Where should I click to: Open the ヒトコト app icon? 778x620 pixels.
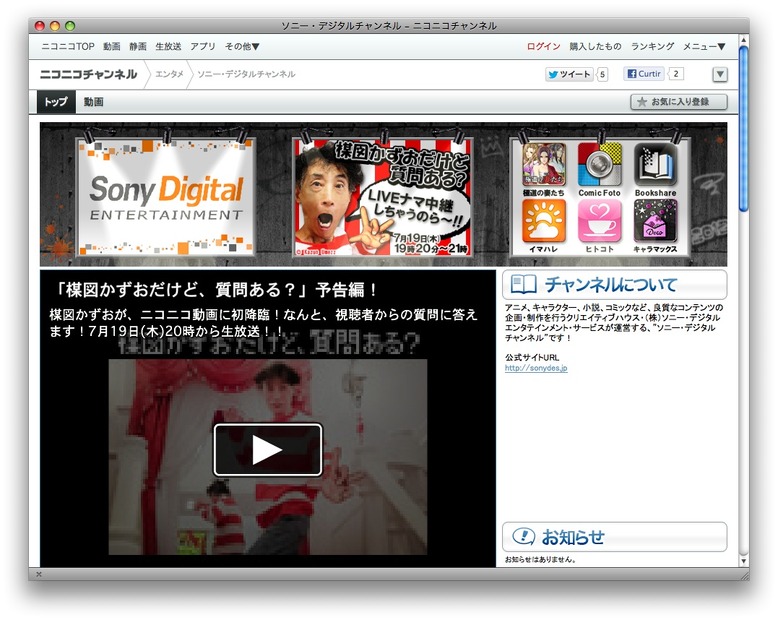pos(599,221)
